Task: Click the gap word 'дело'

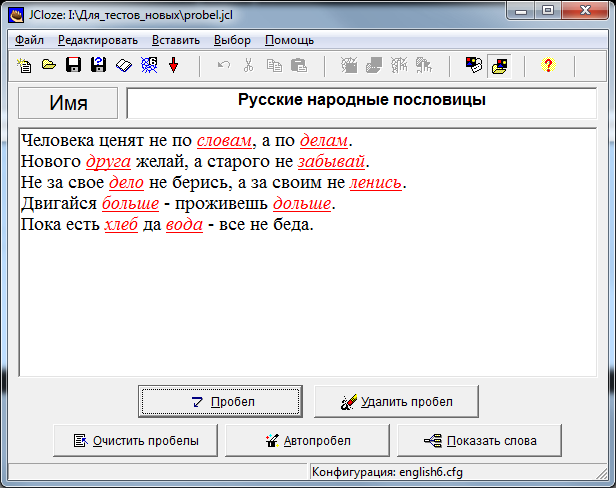Action: (x=126, y=183)
